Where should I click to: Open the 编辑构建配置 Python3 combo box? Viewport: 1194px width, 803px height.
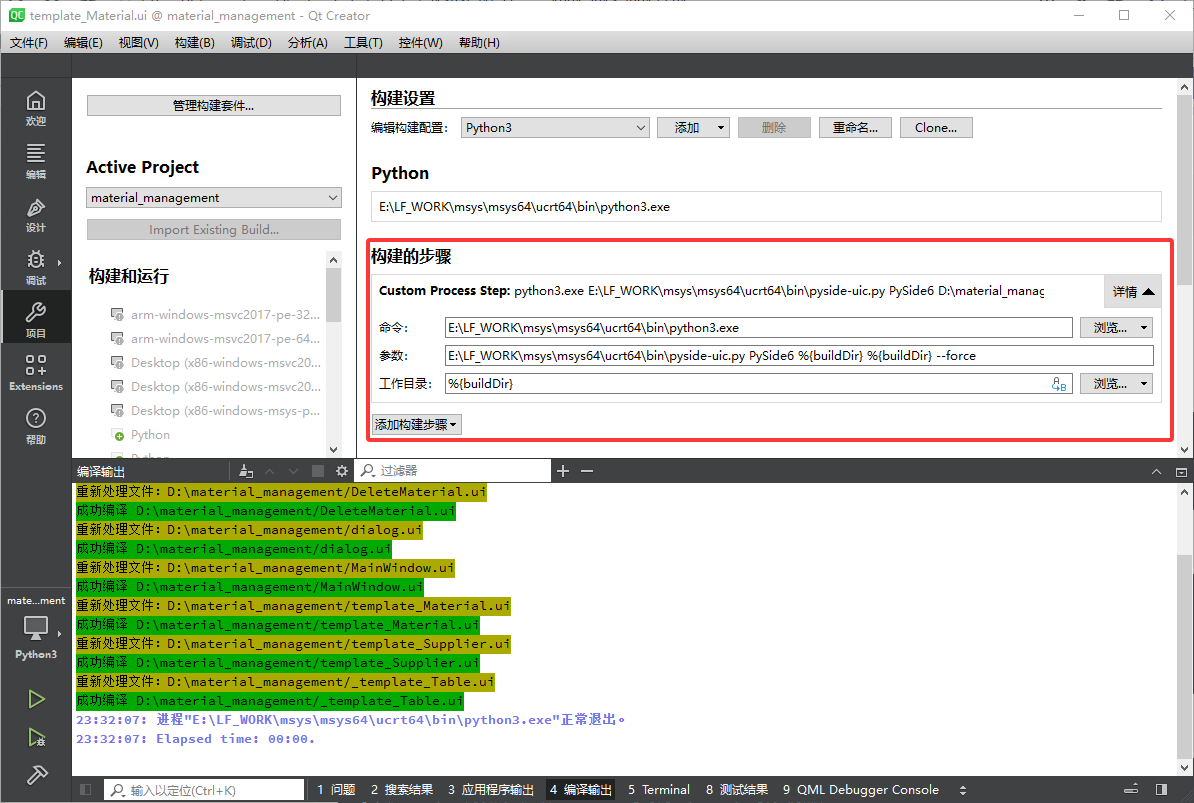click(x=555, y=128)
